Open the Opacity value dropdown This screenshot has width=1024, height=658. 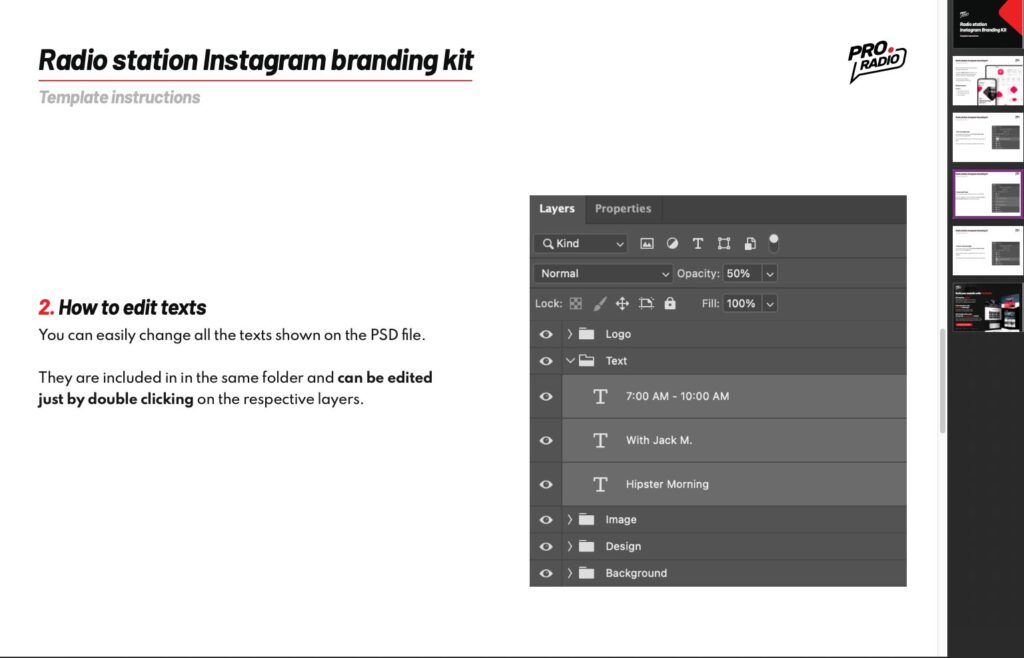tap(770, 273)
